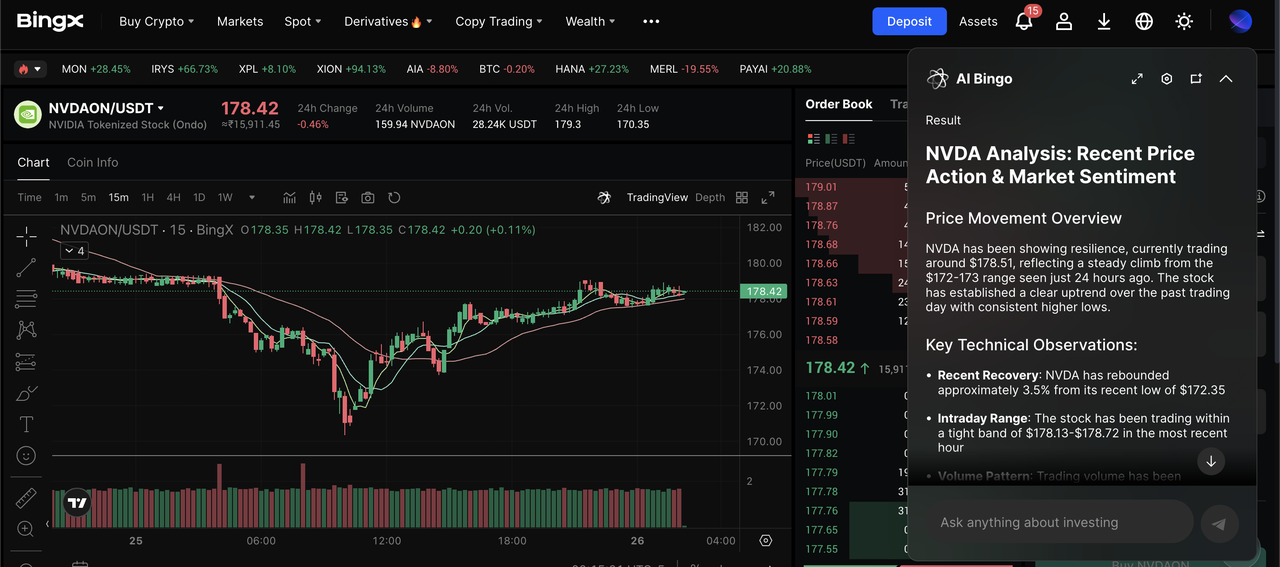Screen dimensions: 1280x567
Task: Click the candlestick chart style icon
Action: pos(316,197)
